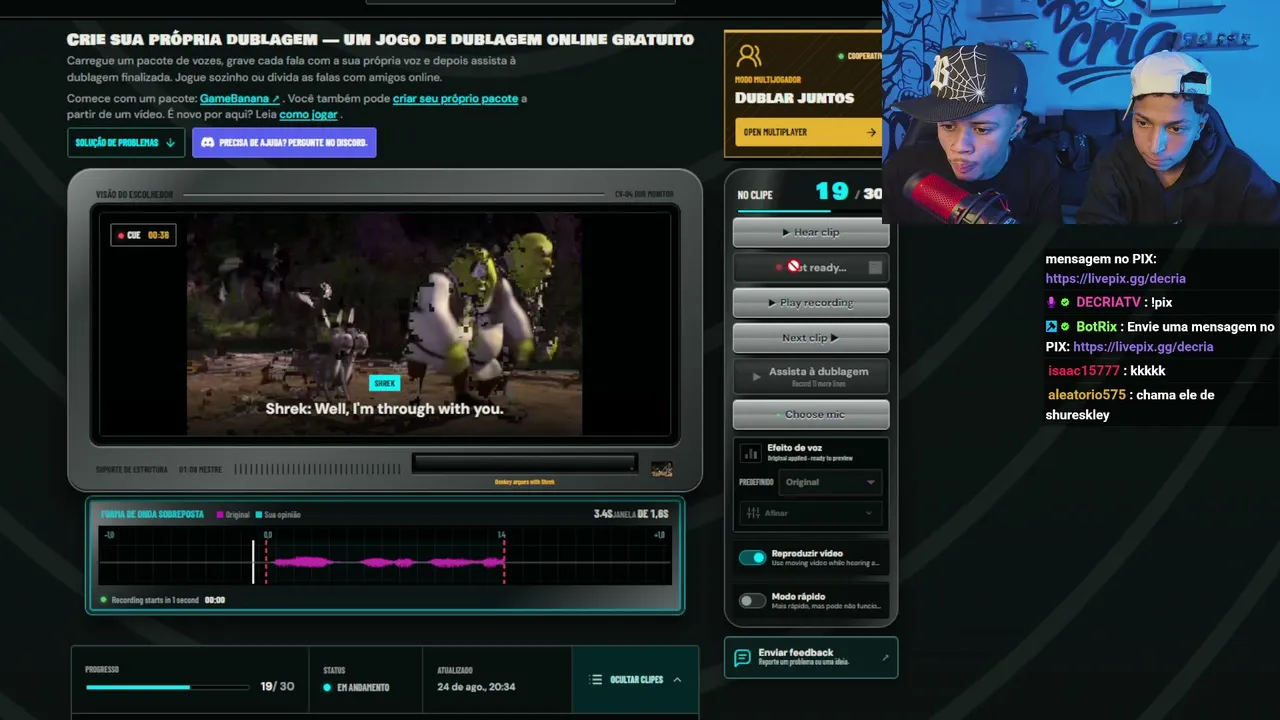The width and height of the screenshot is (1280, 720).
Task: Click the arrow on Open Multiplayer
Action: (x=871, y=132)
